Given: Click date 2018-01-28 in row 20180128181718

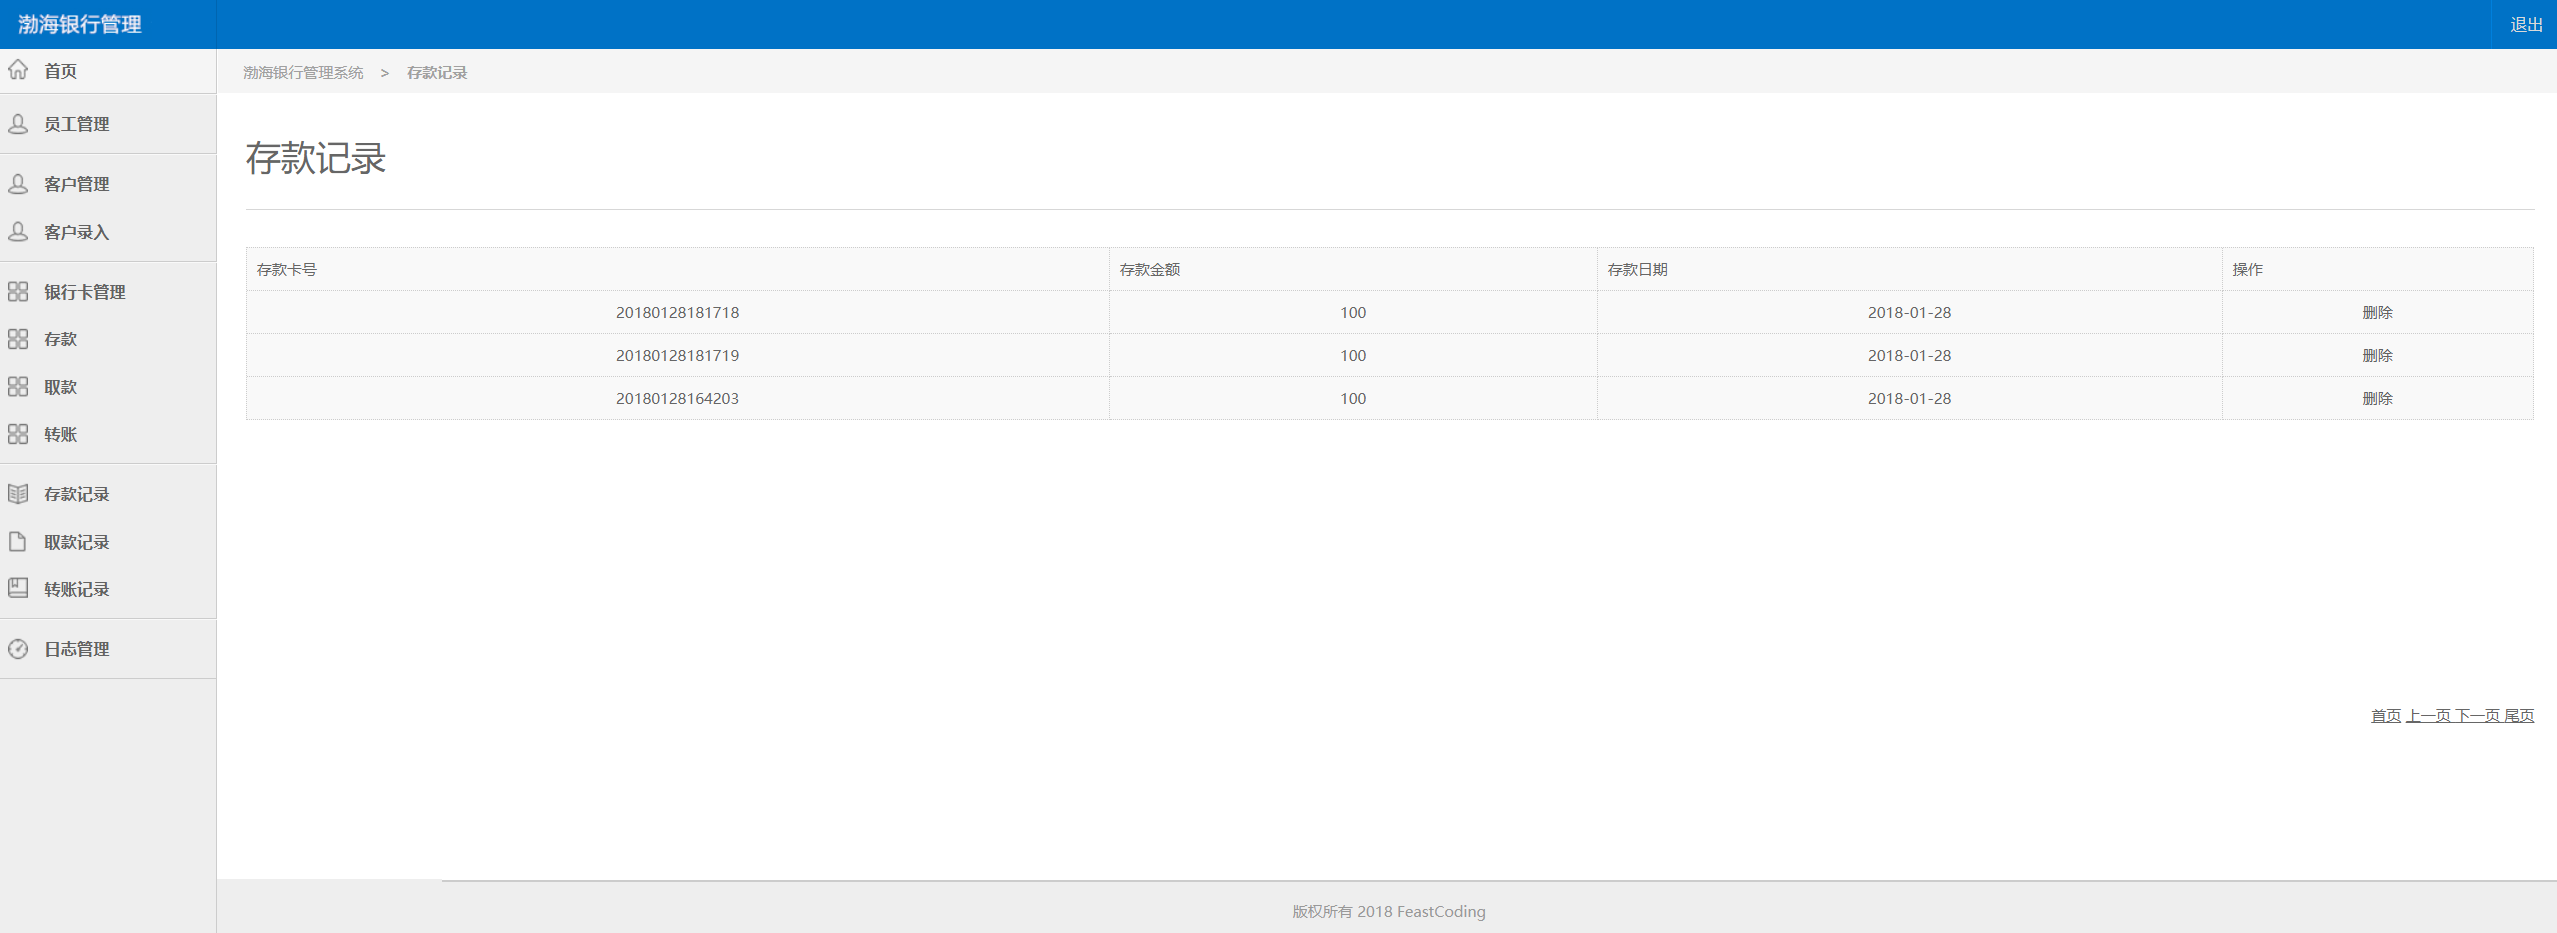Looking at the screenshot, I should pyautogui.click(x=1909, y=313).
